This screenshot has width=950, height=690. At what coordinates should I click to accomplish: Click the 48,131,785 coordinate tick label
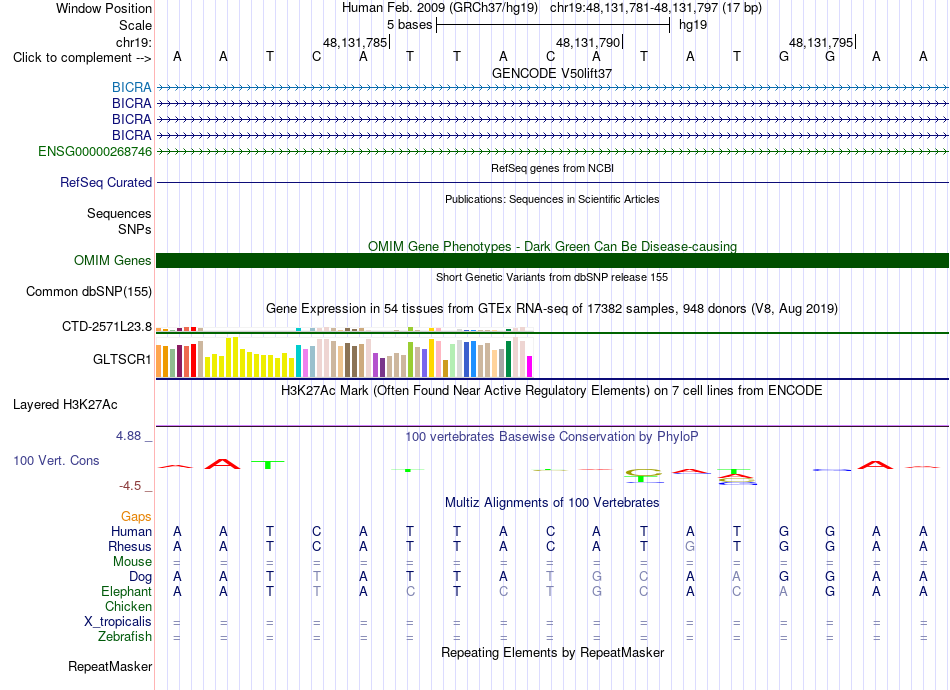pyautogui.click(x=355, y=42)
